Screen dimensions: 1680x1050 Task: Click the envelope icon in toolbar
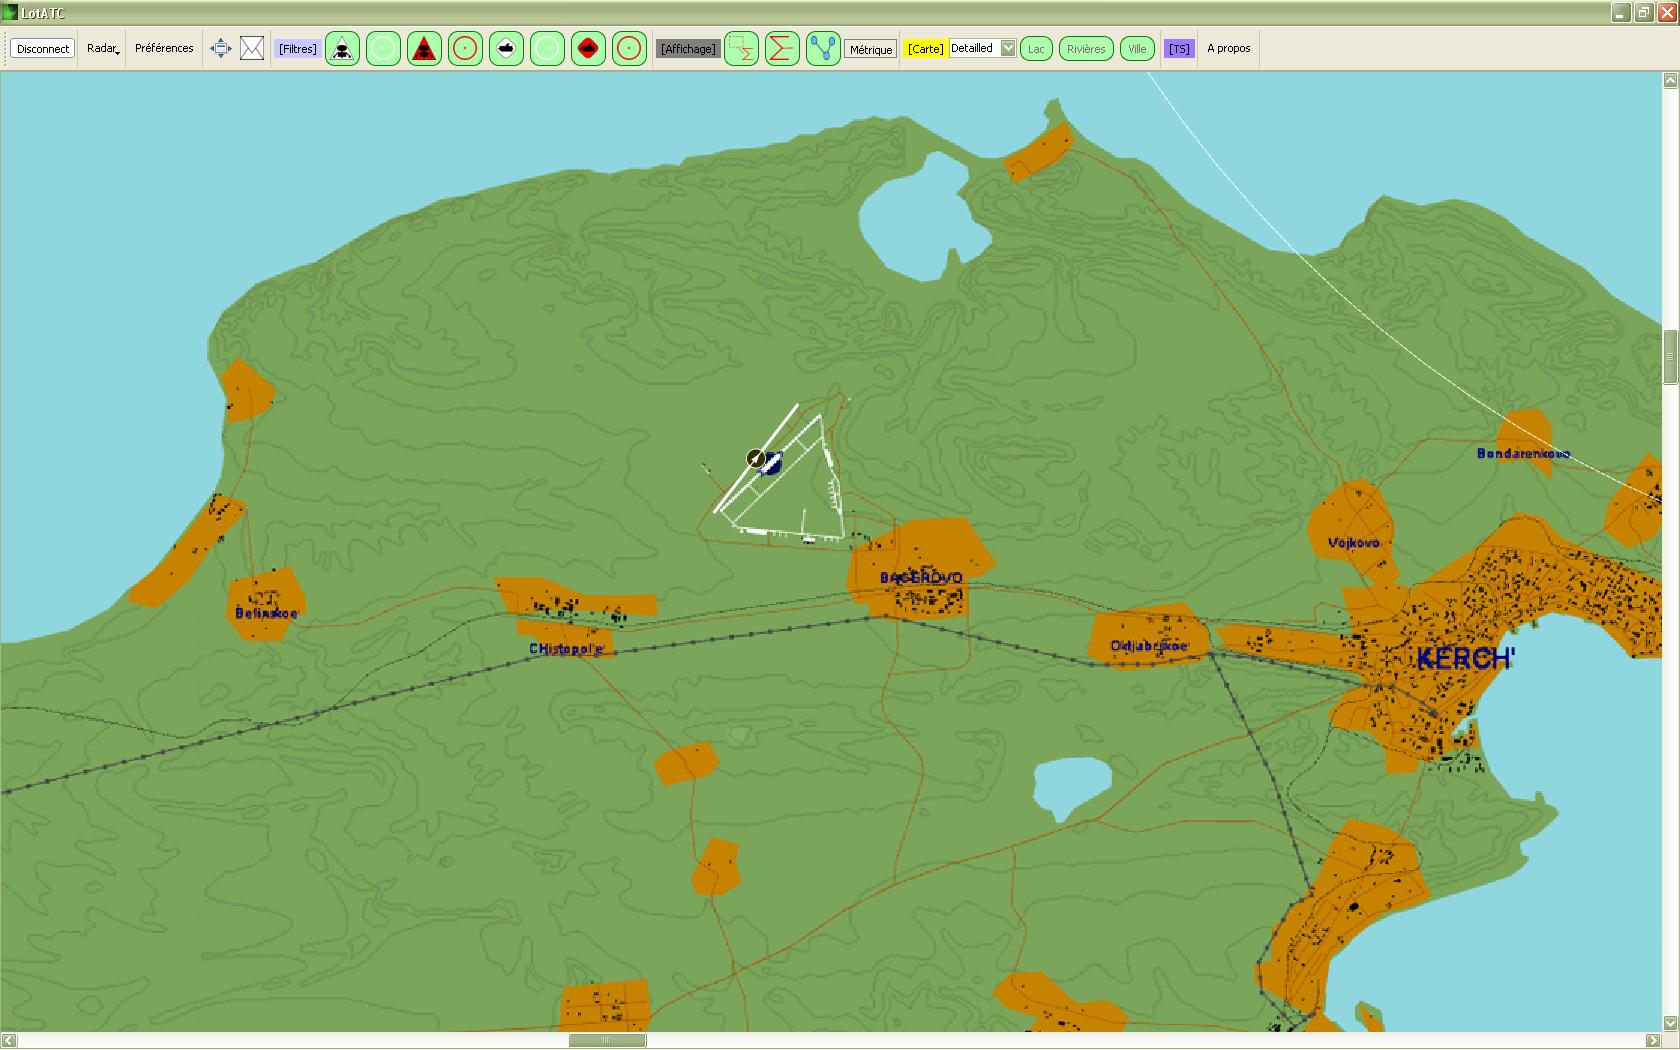point(252,48)
